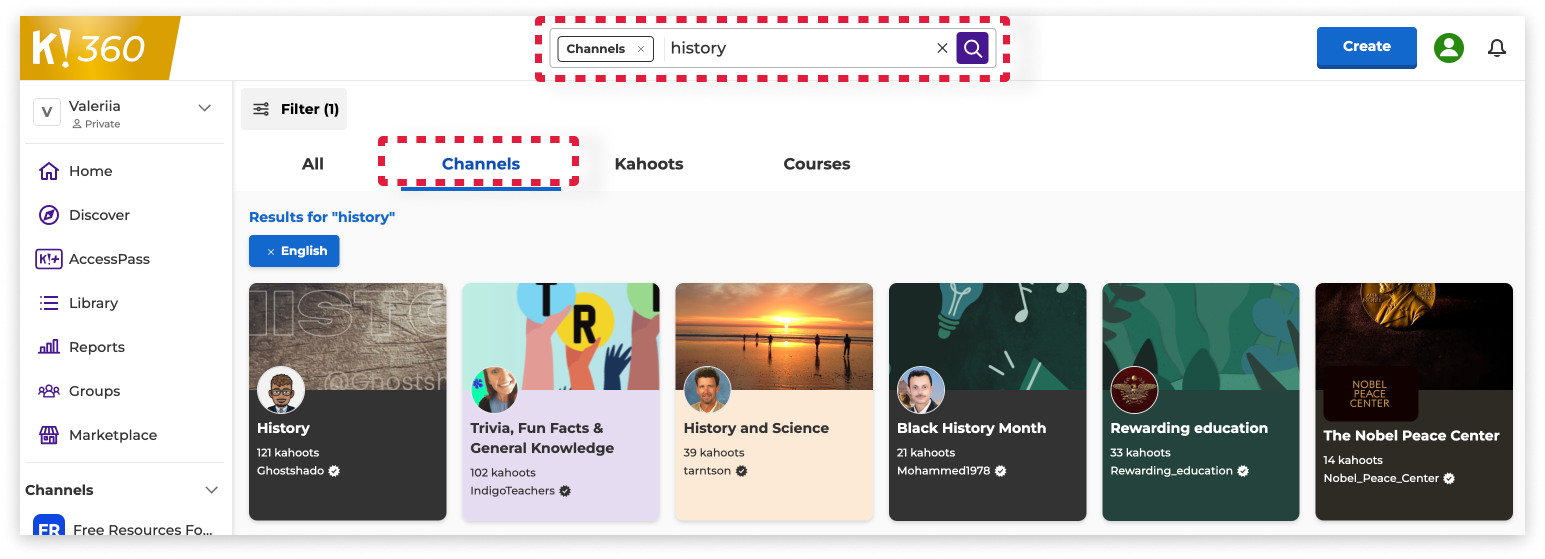Switch to the Kahoots tab
This screenshot has width=1545, height=559.
648,164
